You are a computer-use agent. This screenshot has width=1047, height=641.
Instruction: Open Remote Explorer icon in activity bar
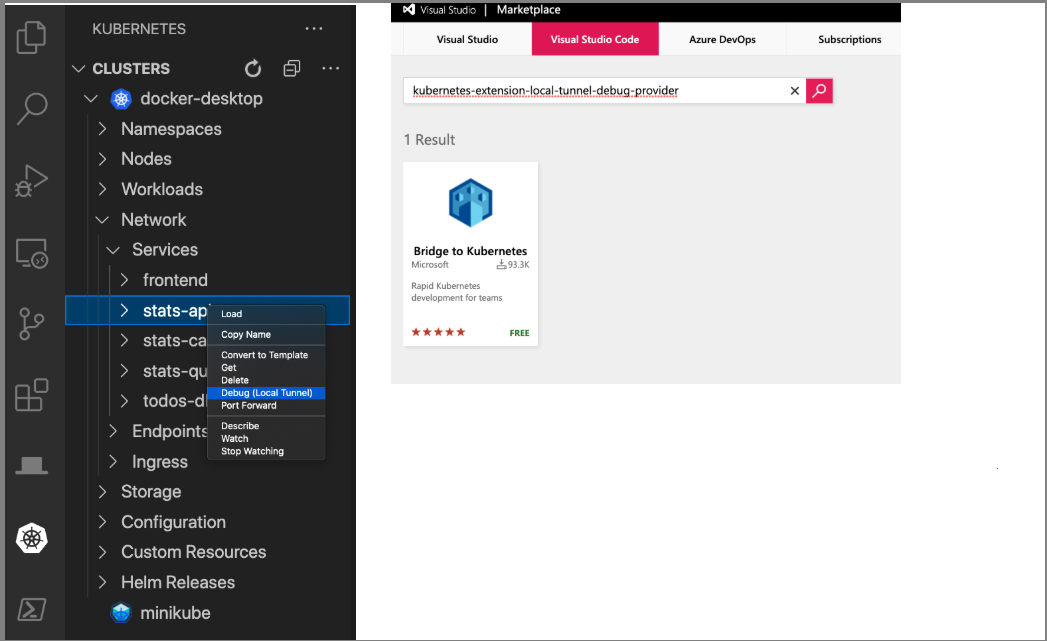tap(32, 253)
